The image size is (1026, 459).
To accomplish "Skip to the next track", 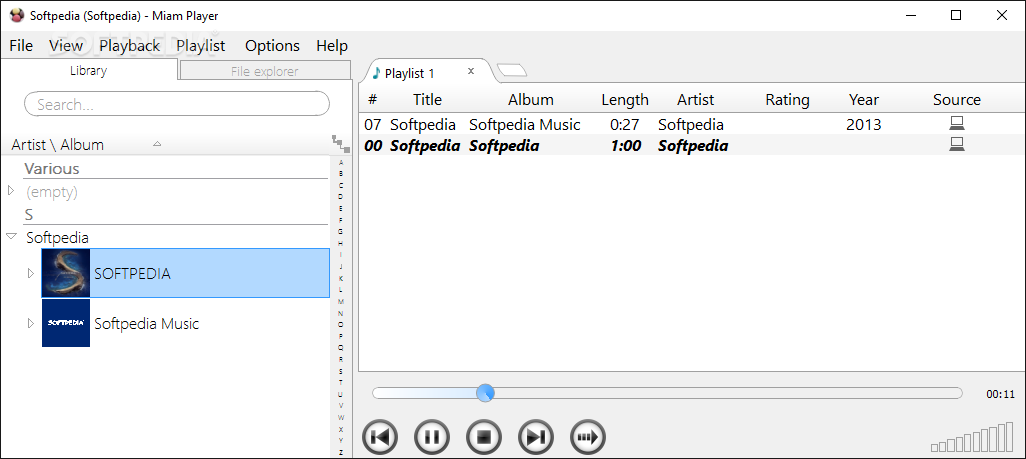I will [x=536, y=437].
